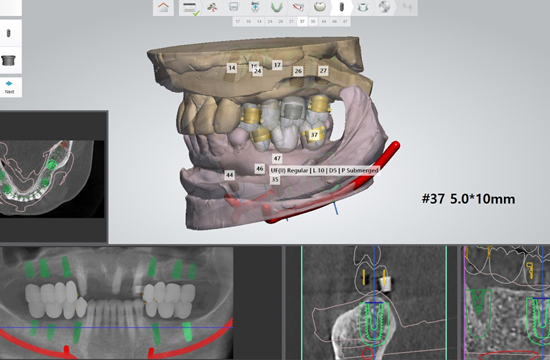Select implant label 44 on the 3D model
This screenshot has height=360, width=550.
[229, 175]
